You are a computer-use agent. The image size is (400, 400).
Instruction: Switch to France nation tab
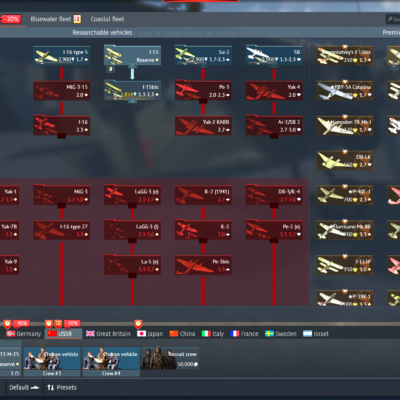pos(244,334)
